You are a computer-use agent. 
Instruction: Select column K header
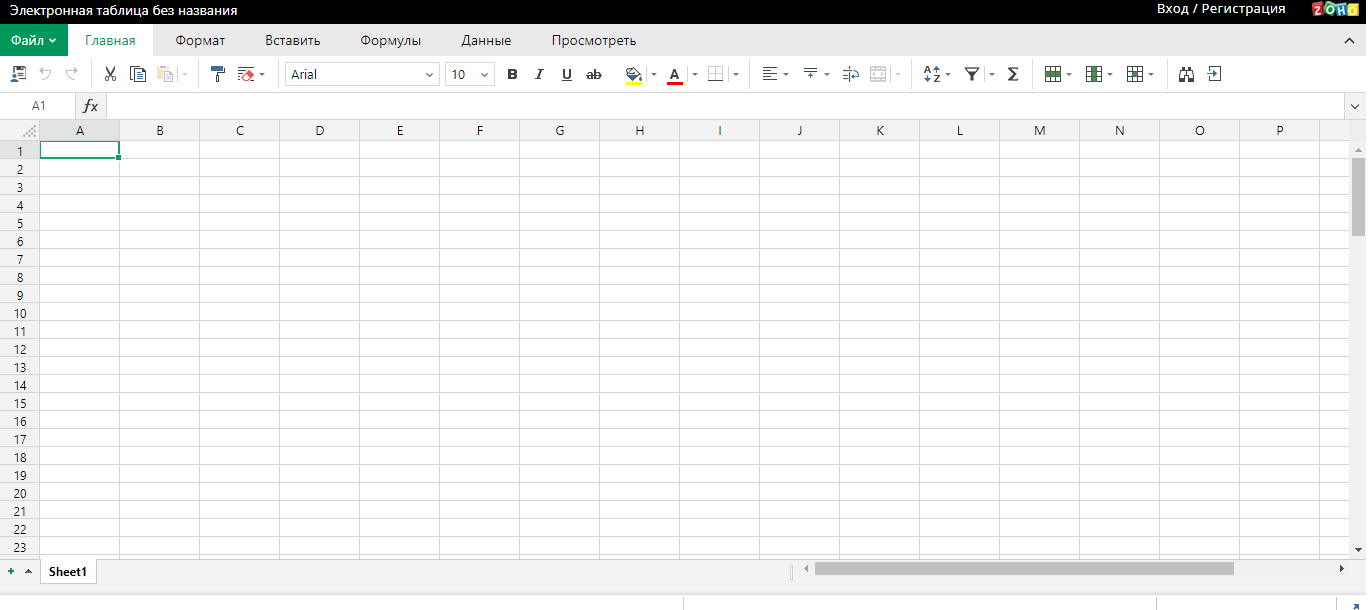[x=880, y=131]
